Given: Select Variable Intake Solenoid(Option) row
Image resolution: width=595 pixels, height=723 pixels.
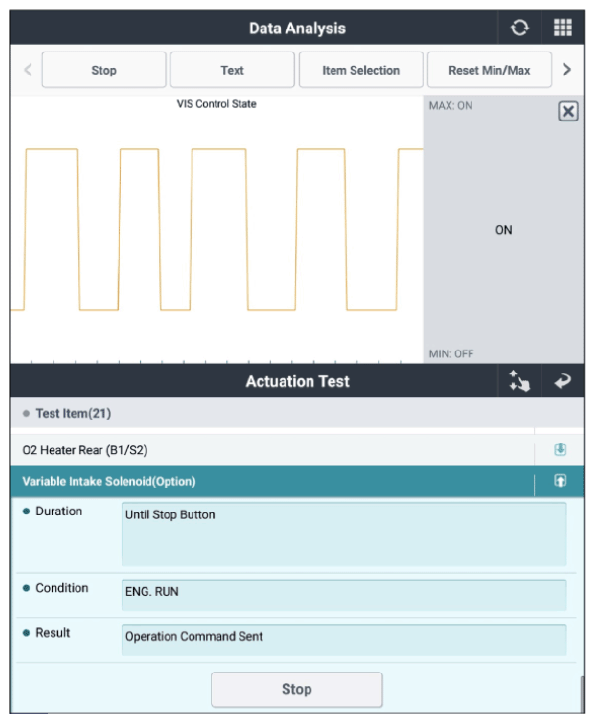Looking at the screenshot, I should point(272,481).
